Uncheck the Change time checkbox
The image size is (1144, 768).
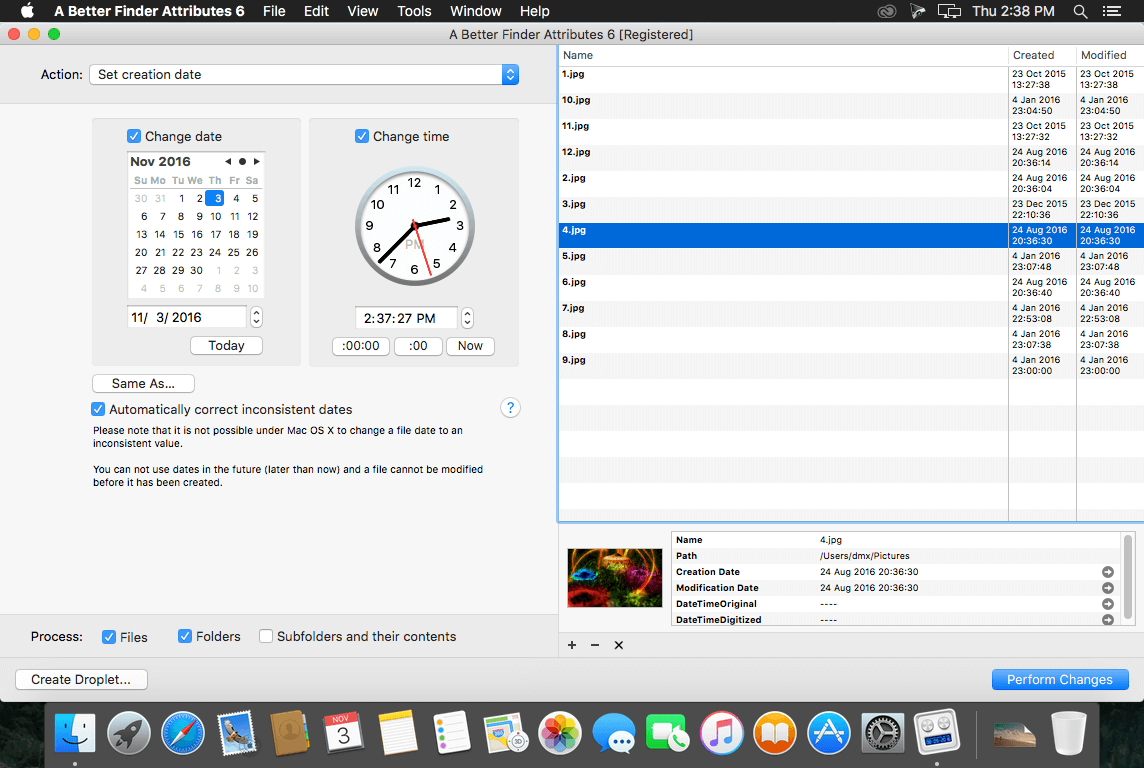click(363, 136)
